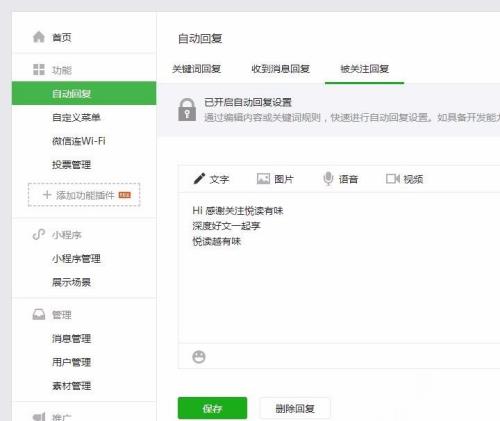This screenshot has height=421, width=500.
Task: Open 自定义菜单 in the sidebar
Action: tap(76, 117)
